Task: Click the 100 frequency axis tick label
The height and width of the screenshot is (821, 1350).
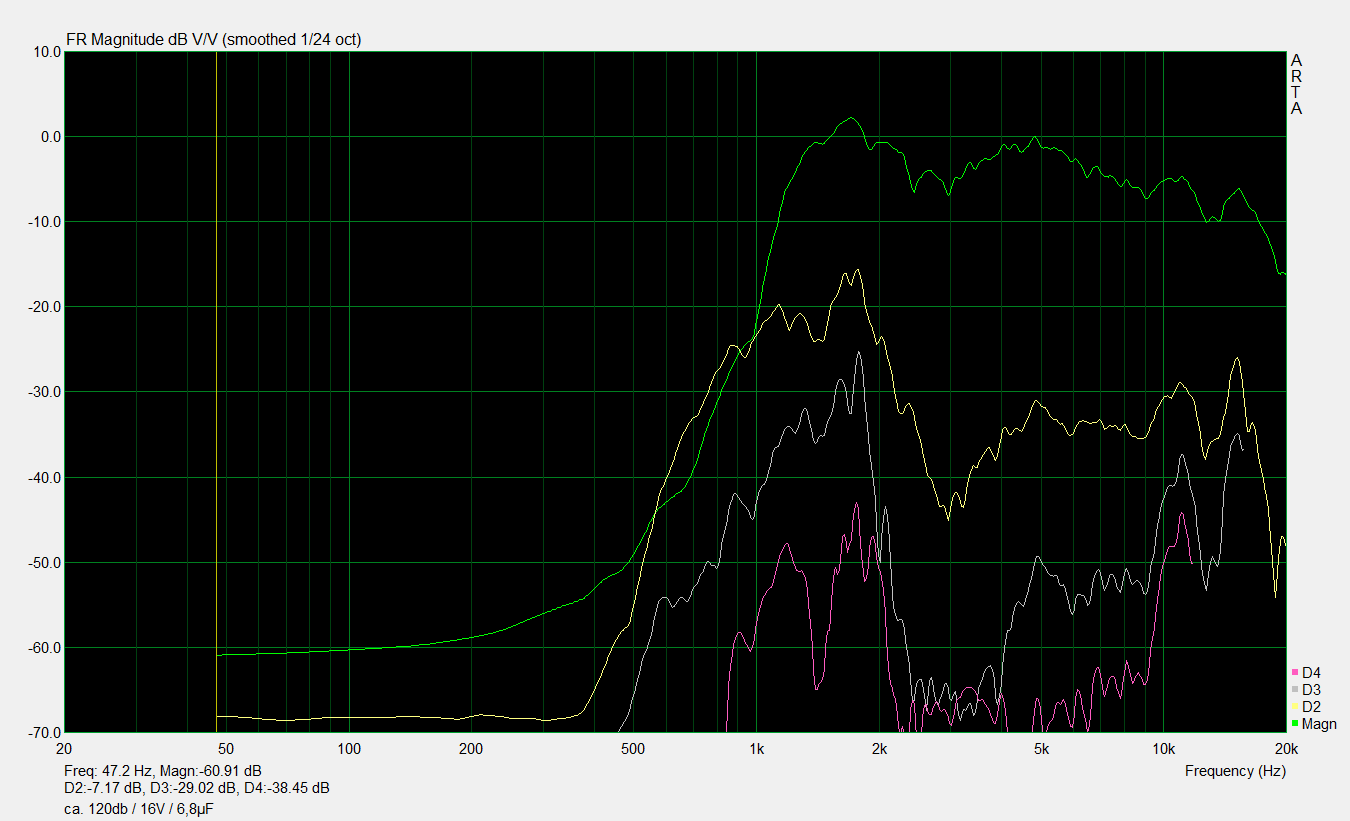Action: click(349, 749)
